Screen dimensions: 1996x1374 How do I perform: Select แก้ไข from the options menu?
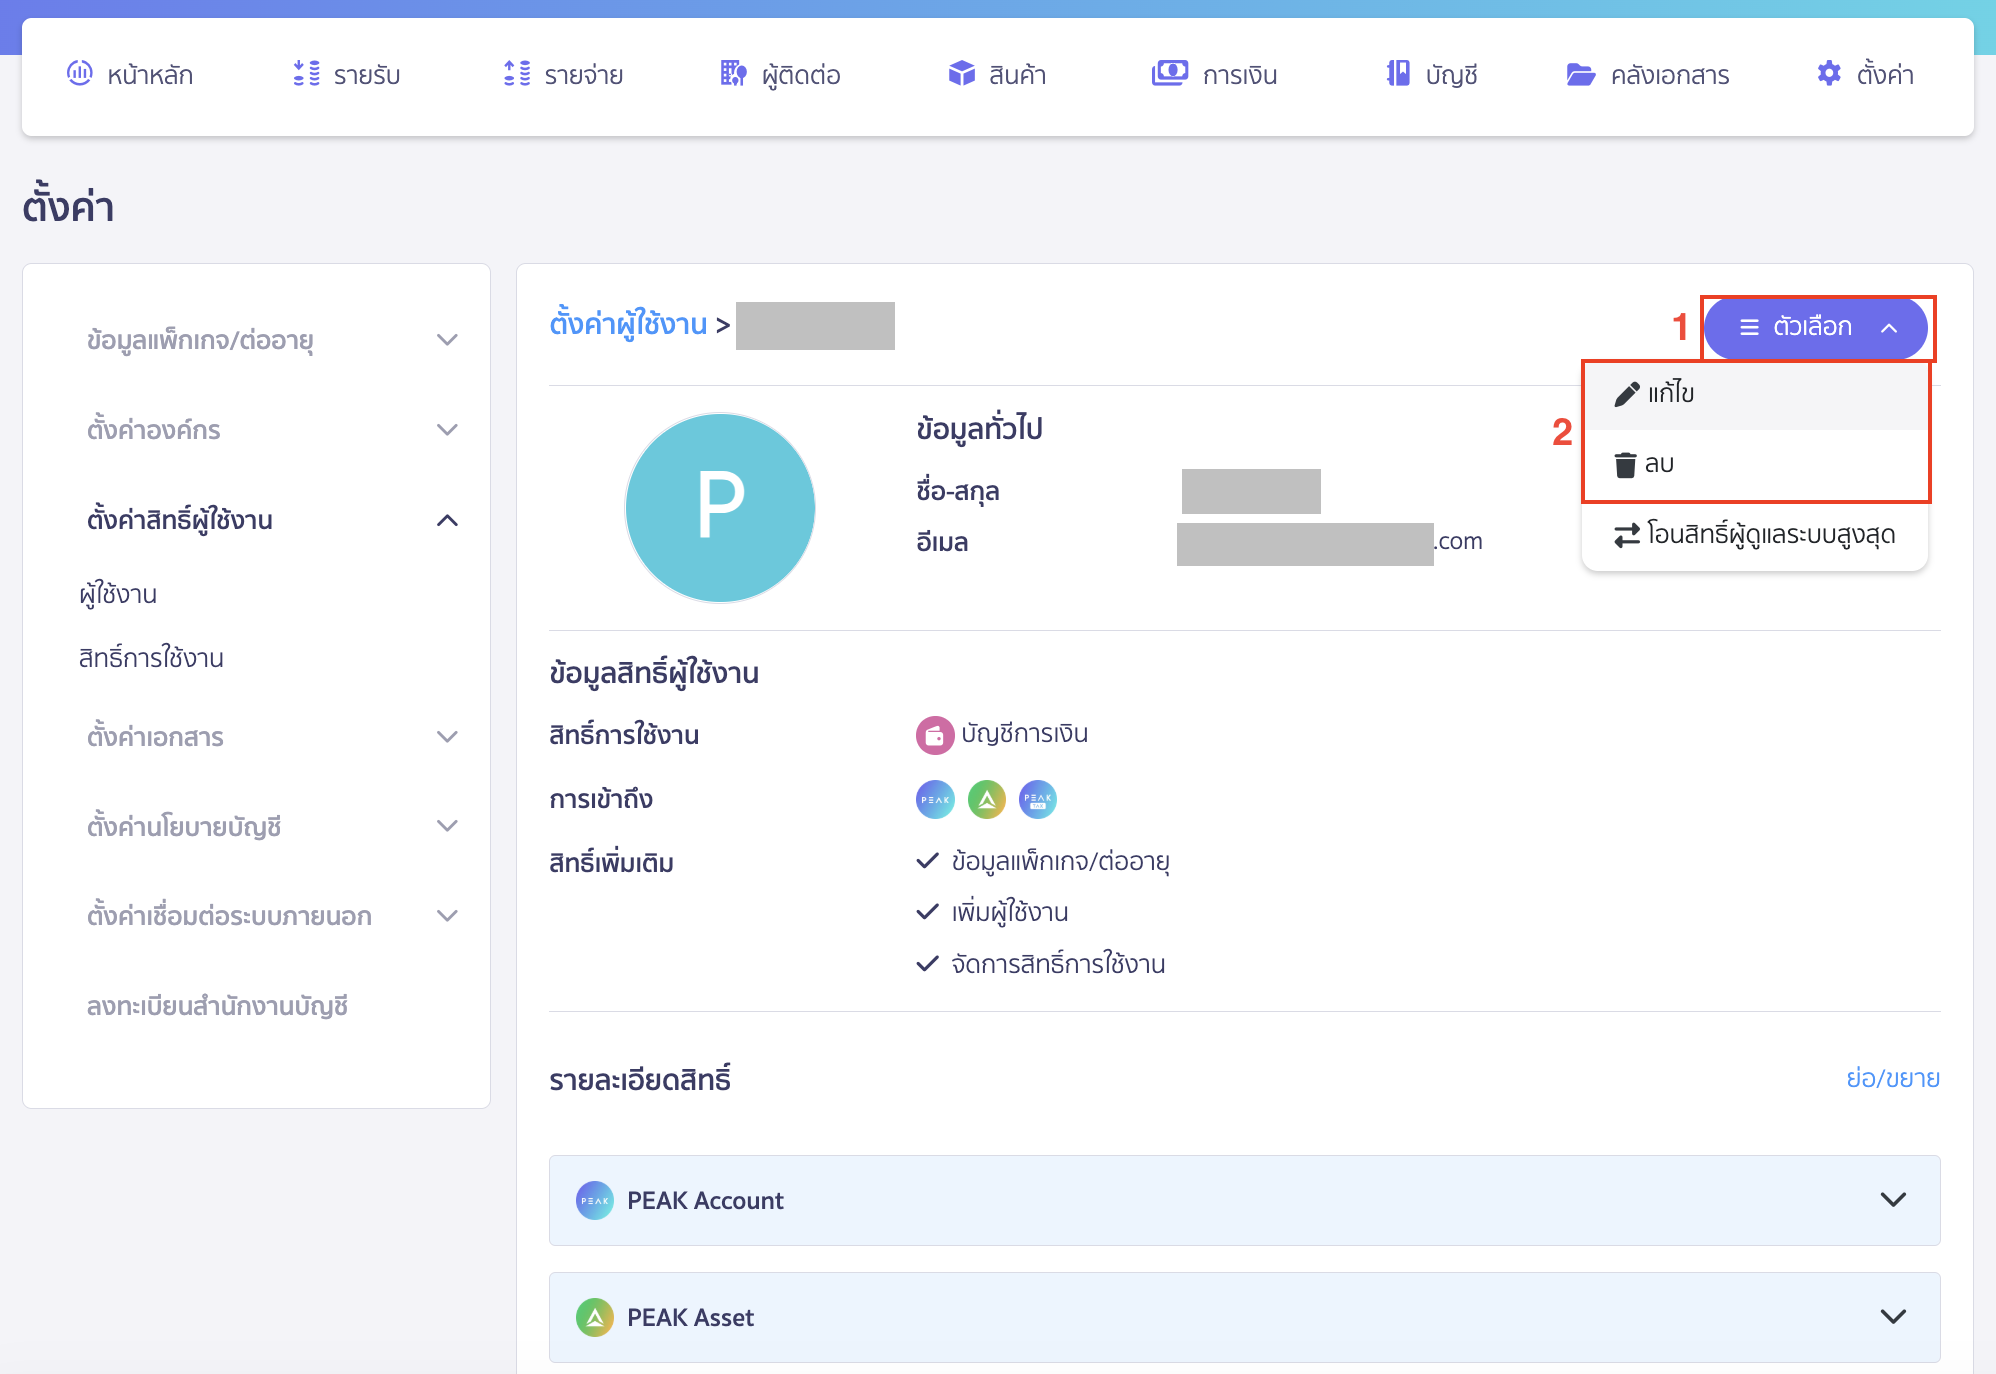pos(1670,394)
